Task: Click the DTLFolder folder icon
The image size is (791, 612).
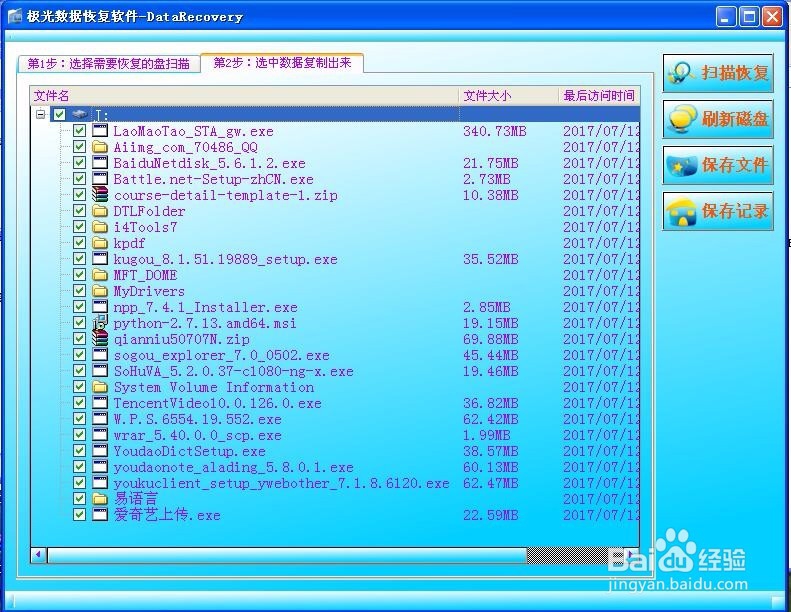Action: coord(100,210)
